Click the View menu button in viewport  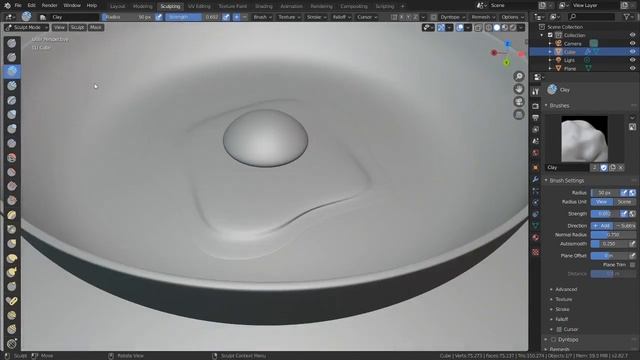[59, 27]
